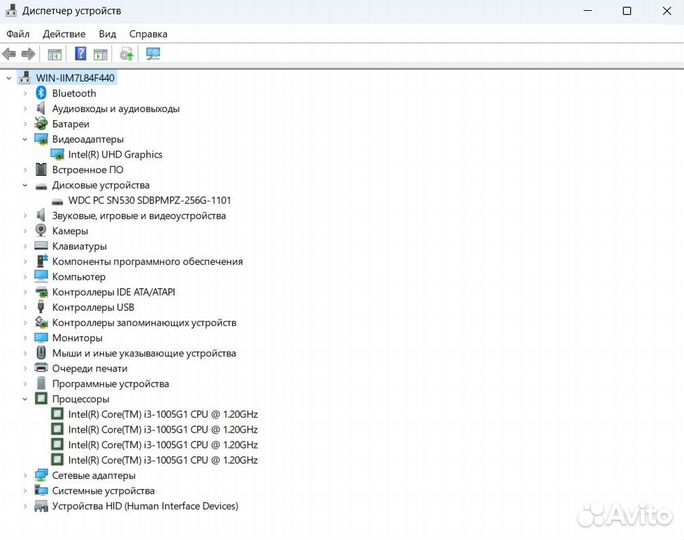This screenshot has height=540, width=684.
Task: Expand the Камеры category
Action: (x=25, y=231)
